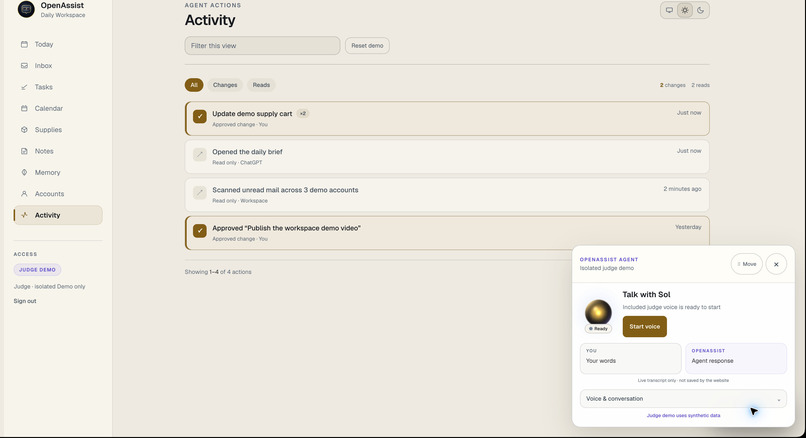Open the Activity sidebar label
Image resolution: width=806 pixels, height=438 pixels.
pyautogui.click(x=47, y=215)
